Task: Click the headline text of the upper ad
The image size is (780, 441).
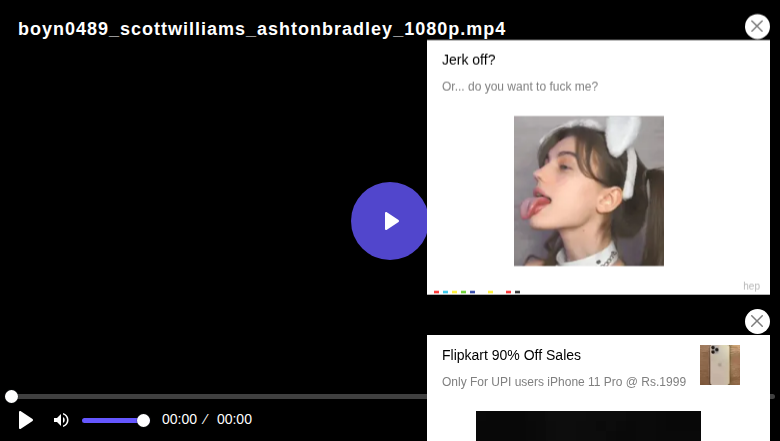Action: click(469, 60)
